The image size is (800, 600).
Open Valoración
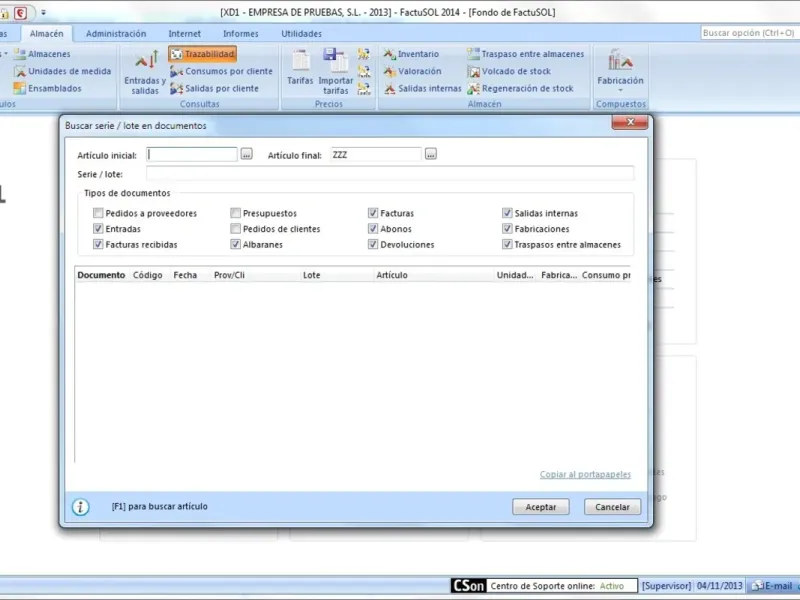point(412,71)
